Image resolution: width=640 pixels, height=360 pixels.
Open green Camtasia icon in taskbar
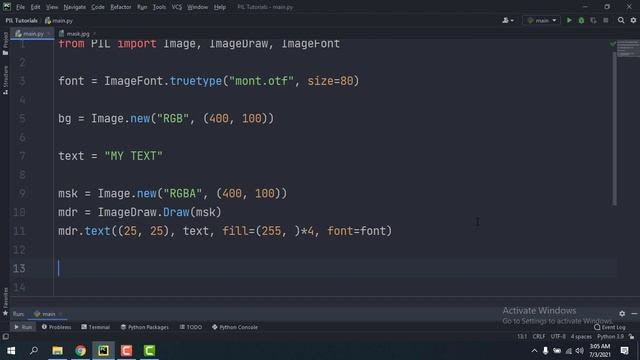149,351
